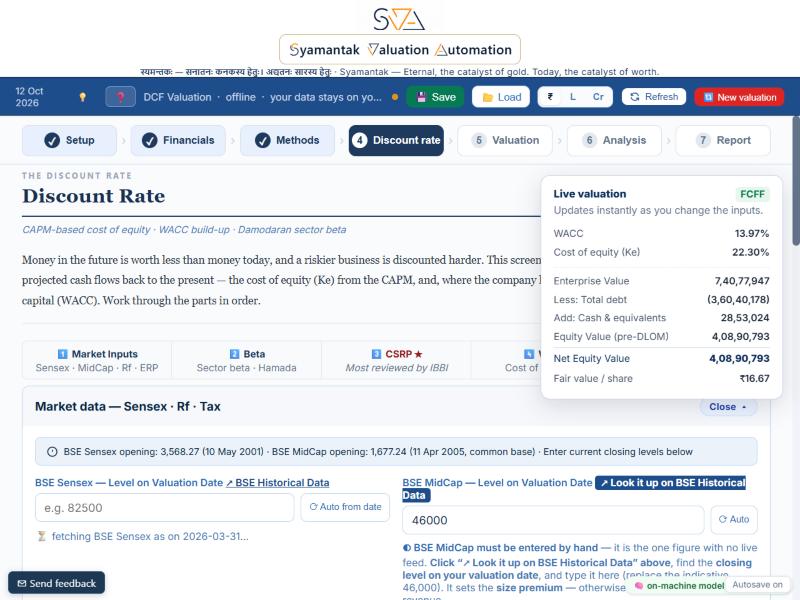Refresh the valuation data
This screenshot has width=800, height=600.
[654, 97]
